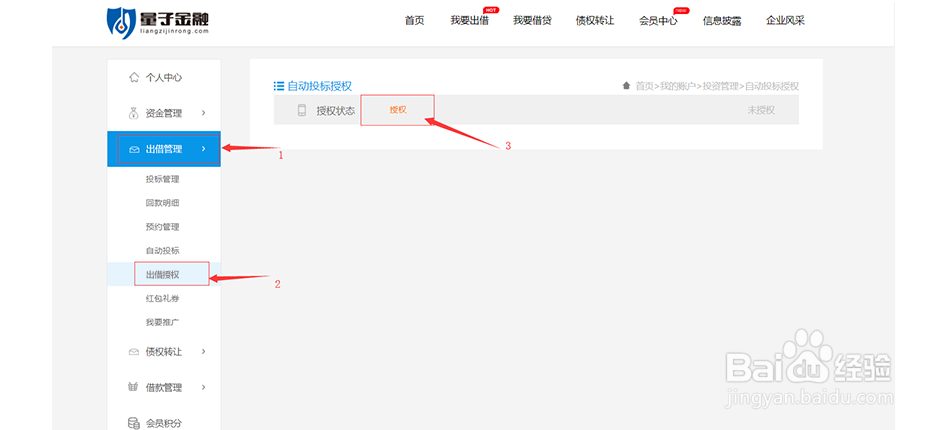This screenshot has height=430, width=945.
Task: Open the 我要出借 nav item
Action: pos(469,21)
